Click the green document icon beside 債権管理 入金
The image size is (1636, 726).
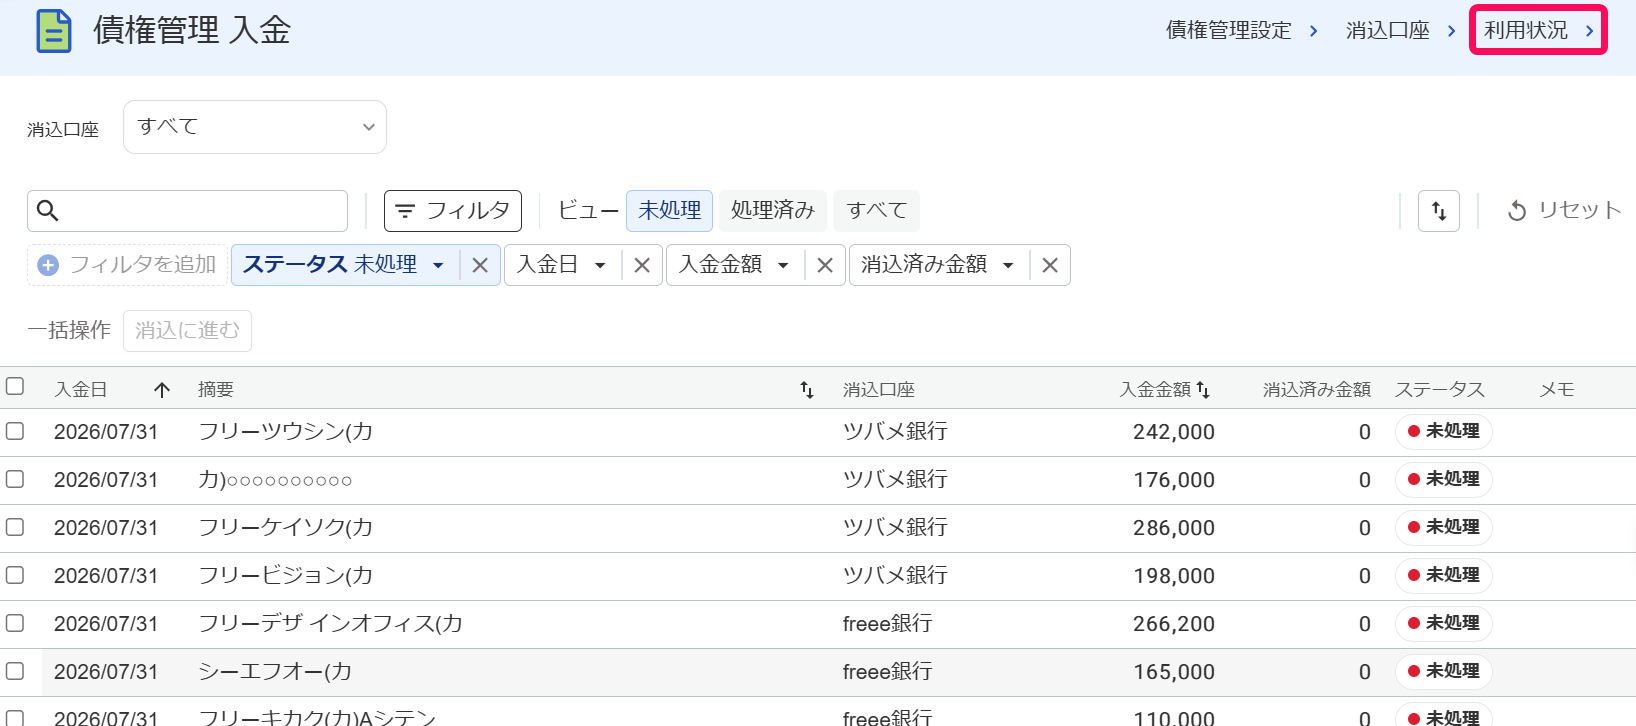[x=54, y=31]
